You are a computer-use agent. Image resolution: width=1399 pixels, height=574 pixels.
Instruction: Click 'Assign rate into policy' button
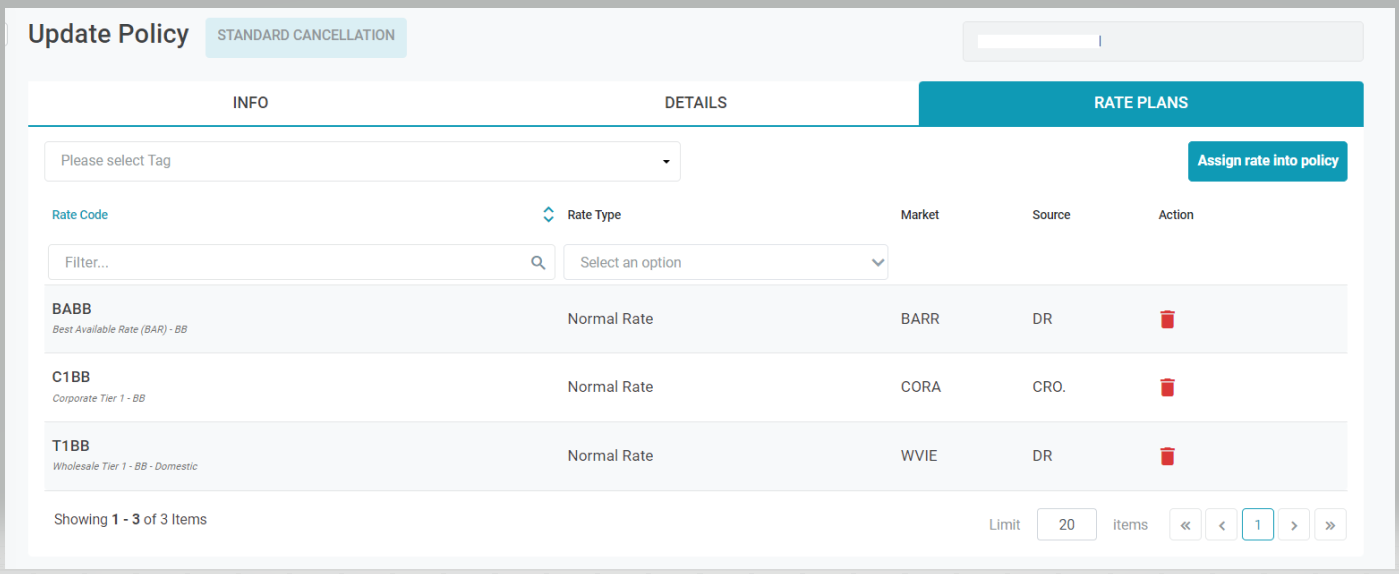coord(1267,161)
